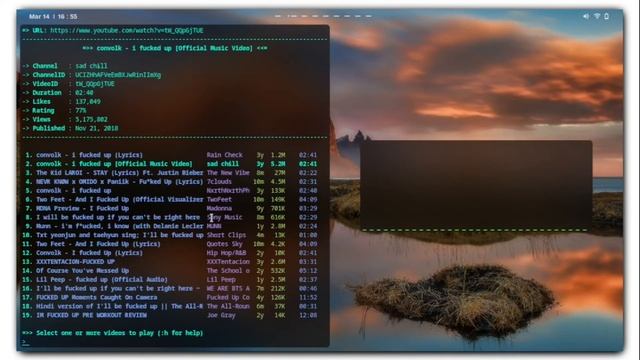Click the YouTube URL in the terminal
The width and height of the screenshot is (640, 360).
click(127, 30)
